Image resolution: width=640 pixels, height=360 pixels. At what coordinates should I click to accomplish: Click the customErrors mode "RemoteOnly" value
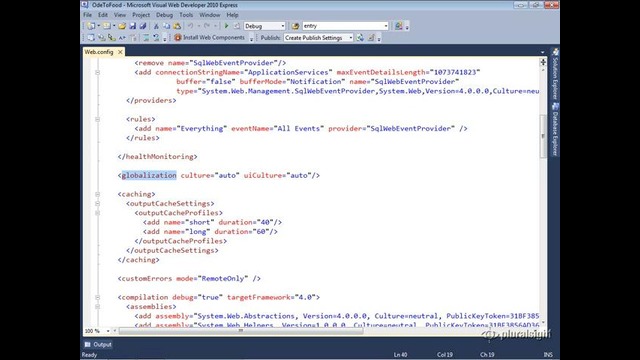(223, 279)
